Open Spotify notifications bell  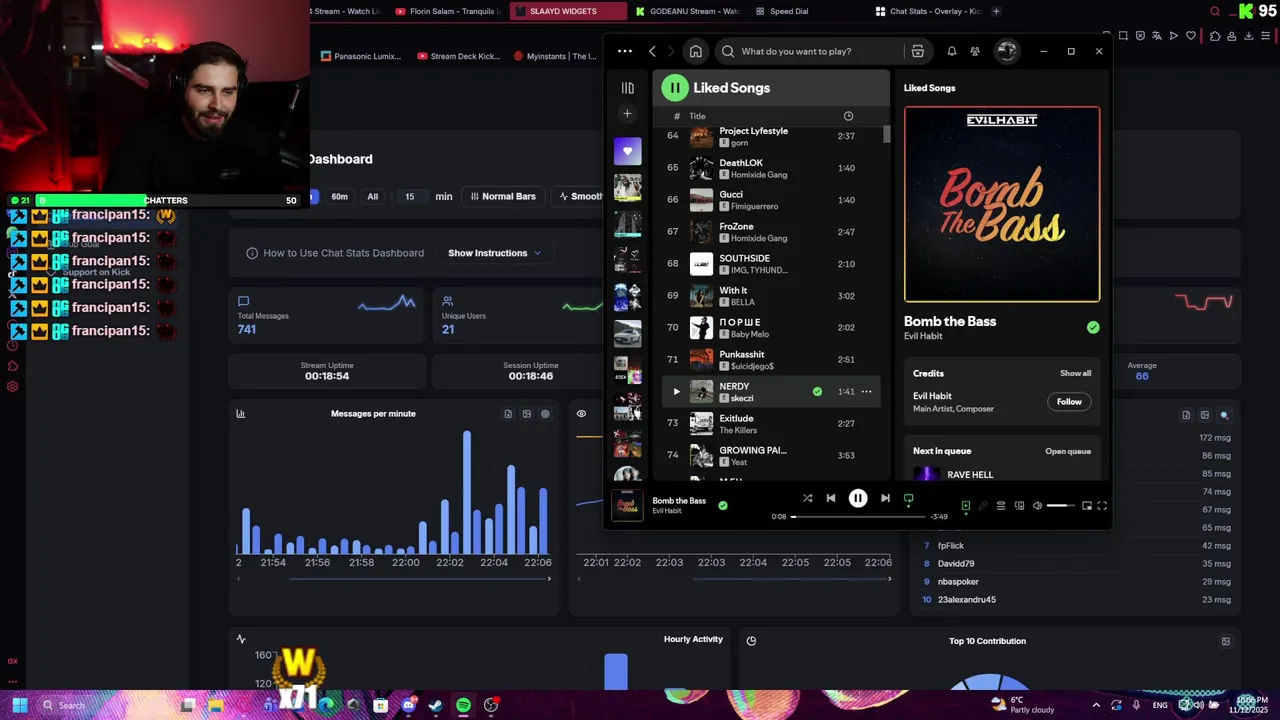pyautogui.click(x=952, y=51)
